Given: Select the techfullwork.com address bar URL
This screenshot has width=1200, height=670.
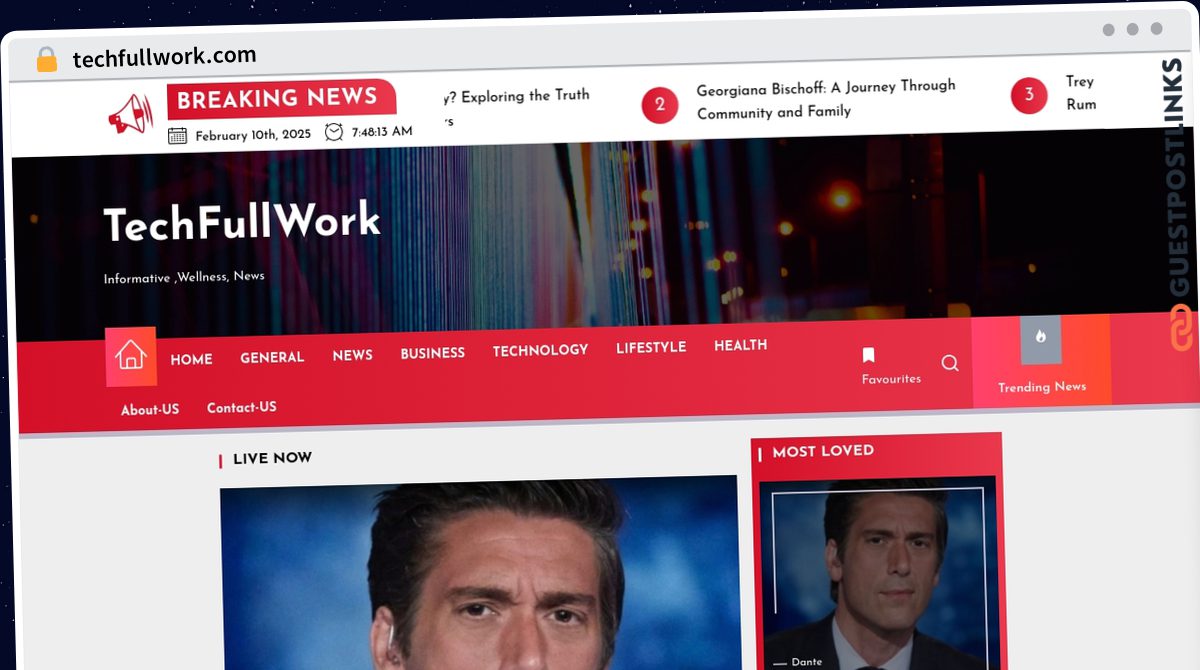Looking at the screenshot, I should point(164,57).
